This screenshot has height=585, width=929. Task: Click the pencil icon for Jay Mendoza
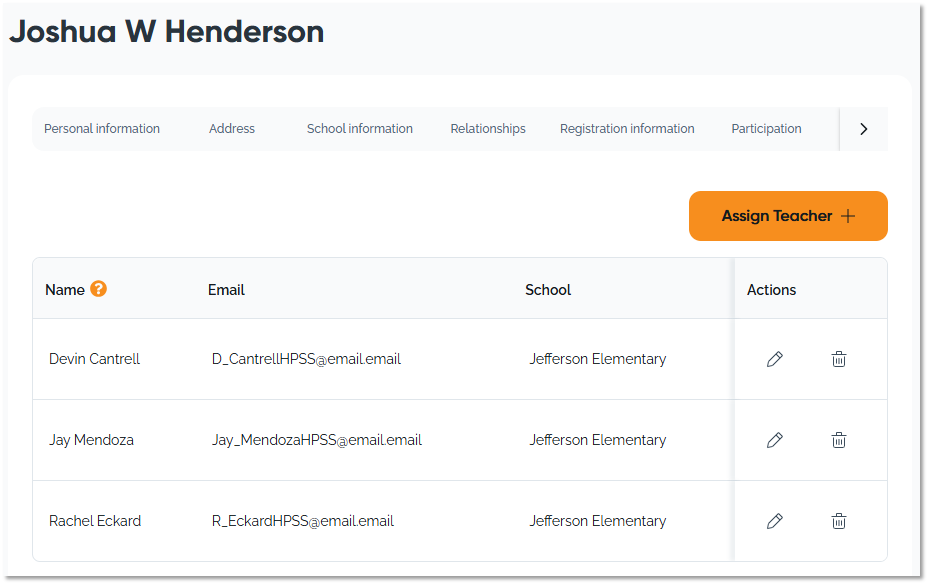pos(774,440)
